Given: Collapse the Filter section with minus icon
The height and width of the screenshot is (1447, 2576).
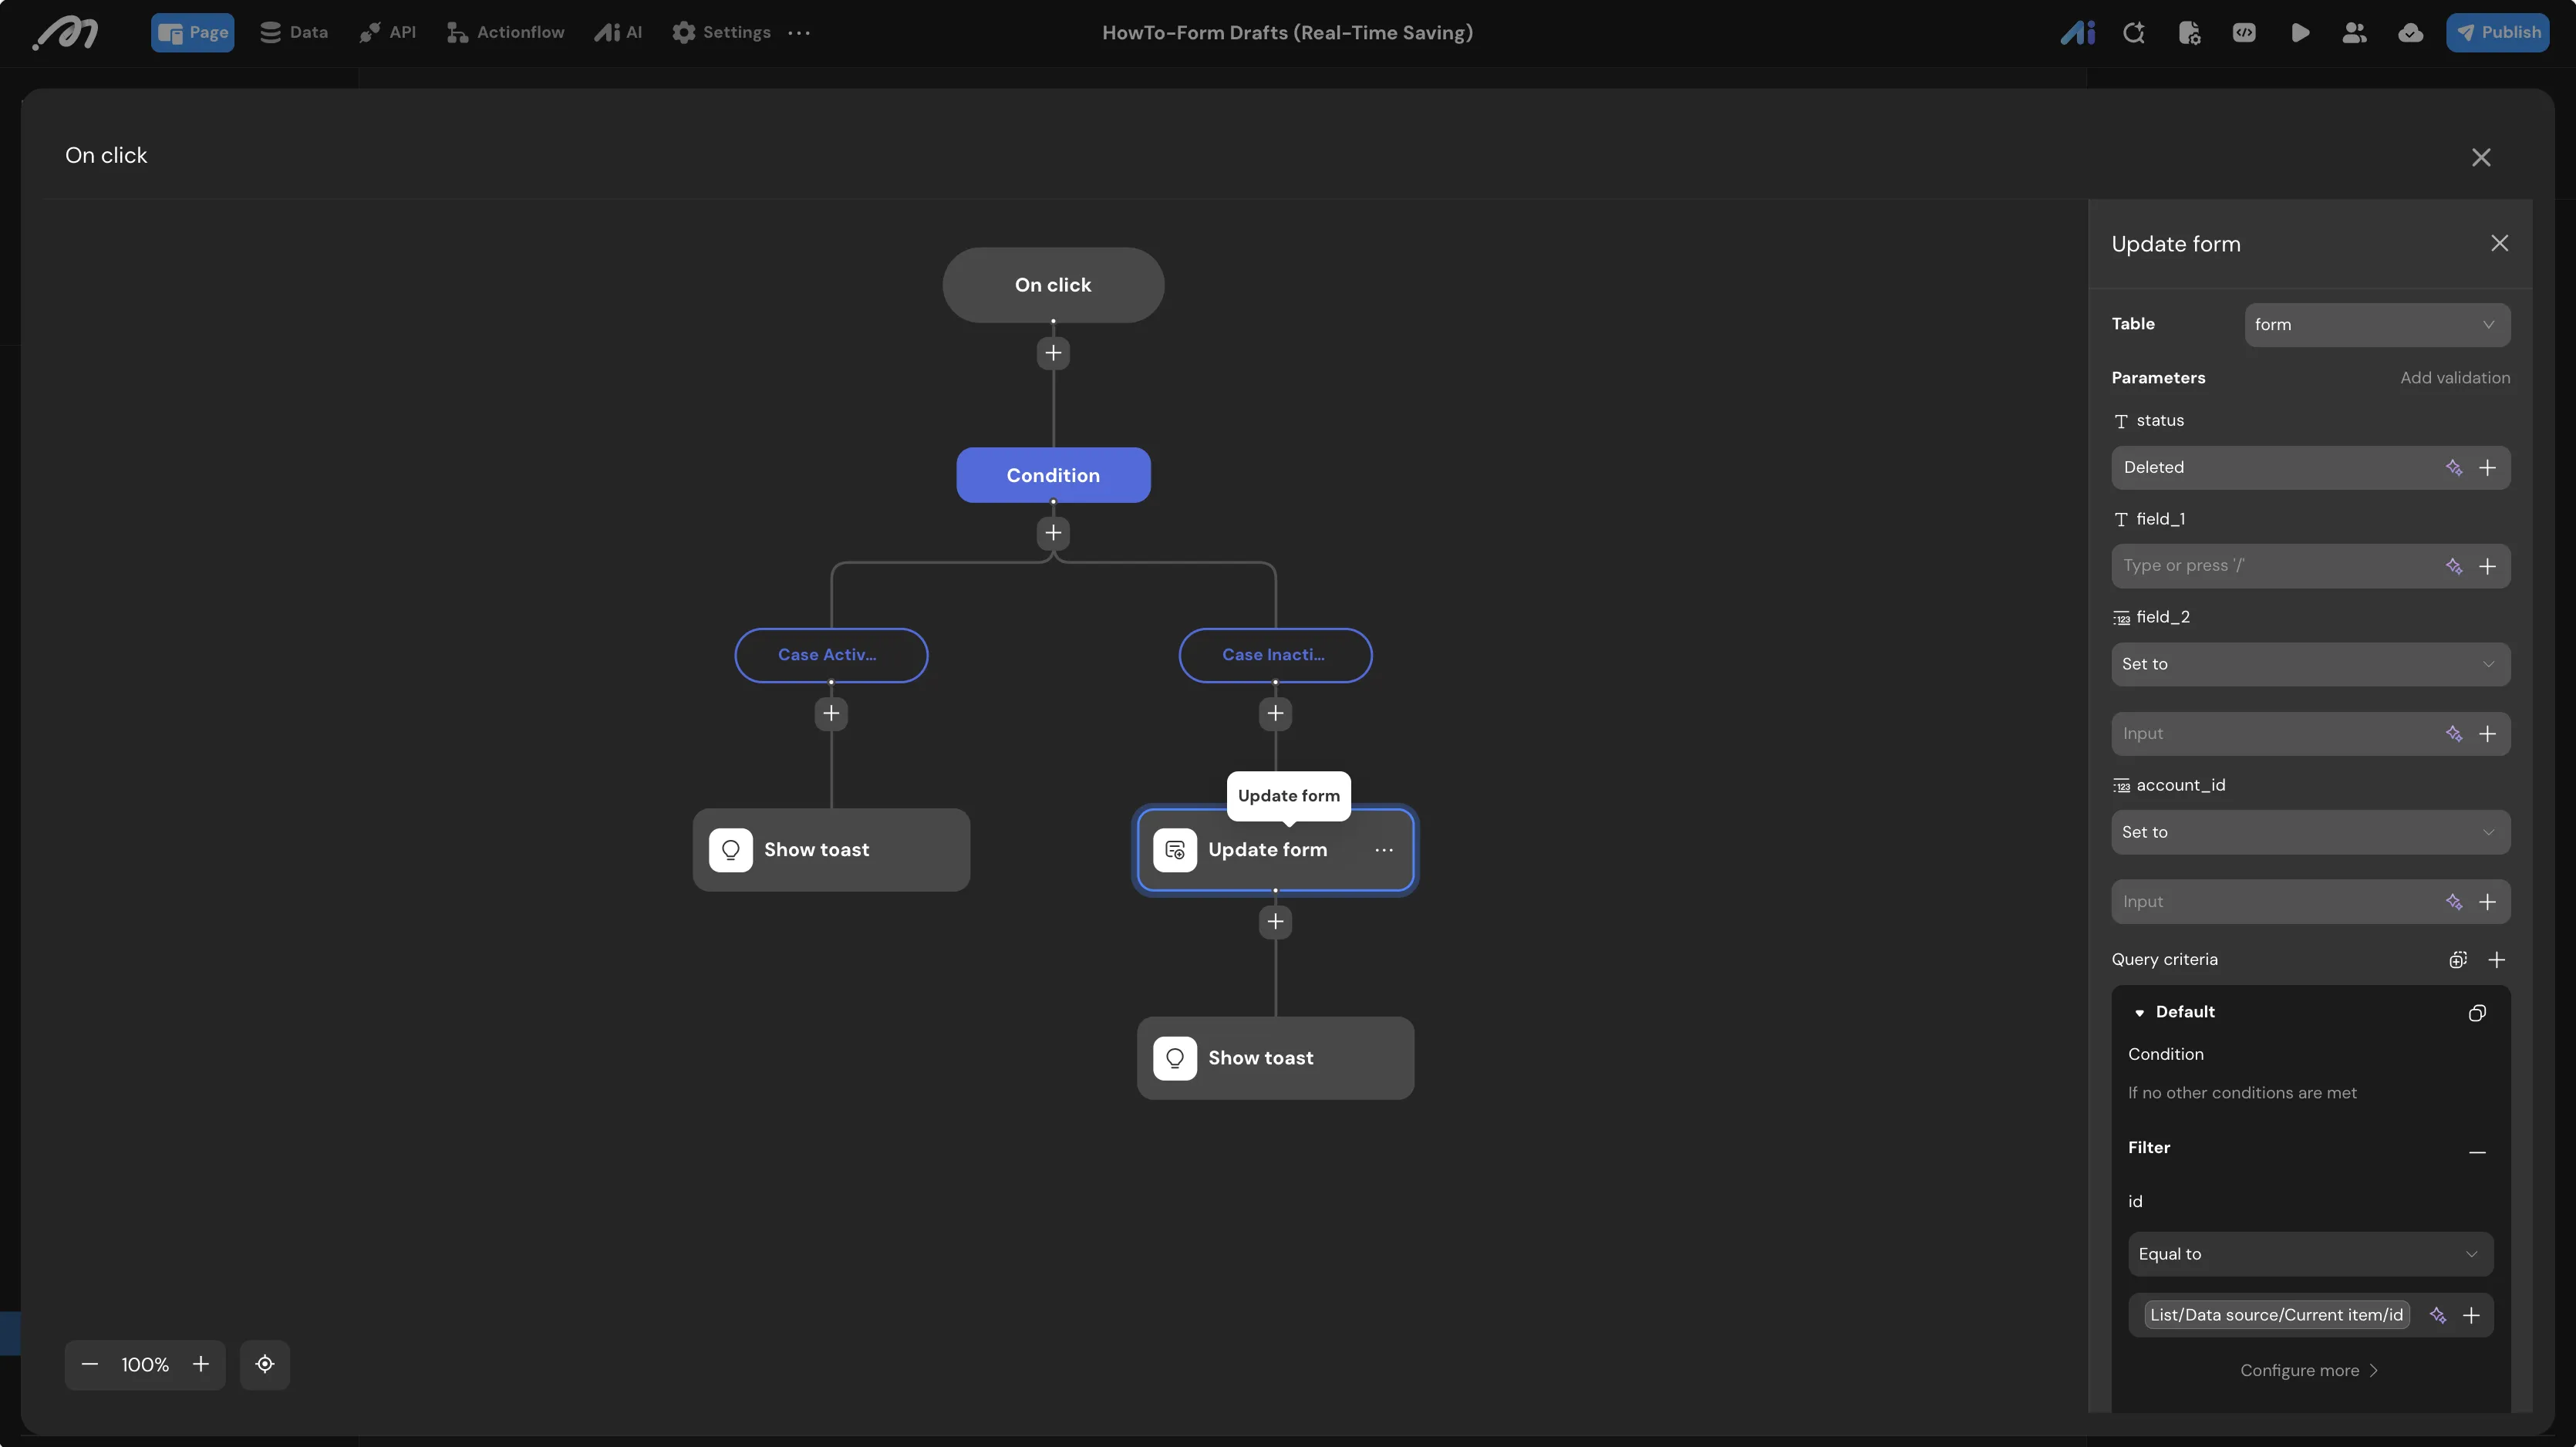Looking at the screenshot, I should [x=2477, y=1152].
